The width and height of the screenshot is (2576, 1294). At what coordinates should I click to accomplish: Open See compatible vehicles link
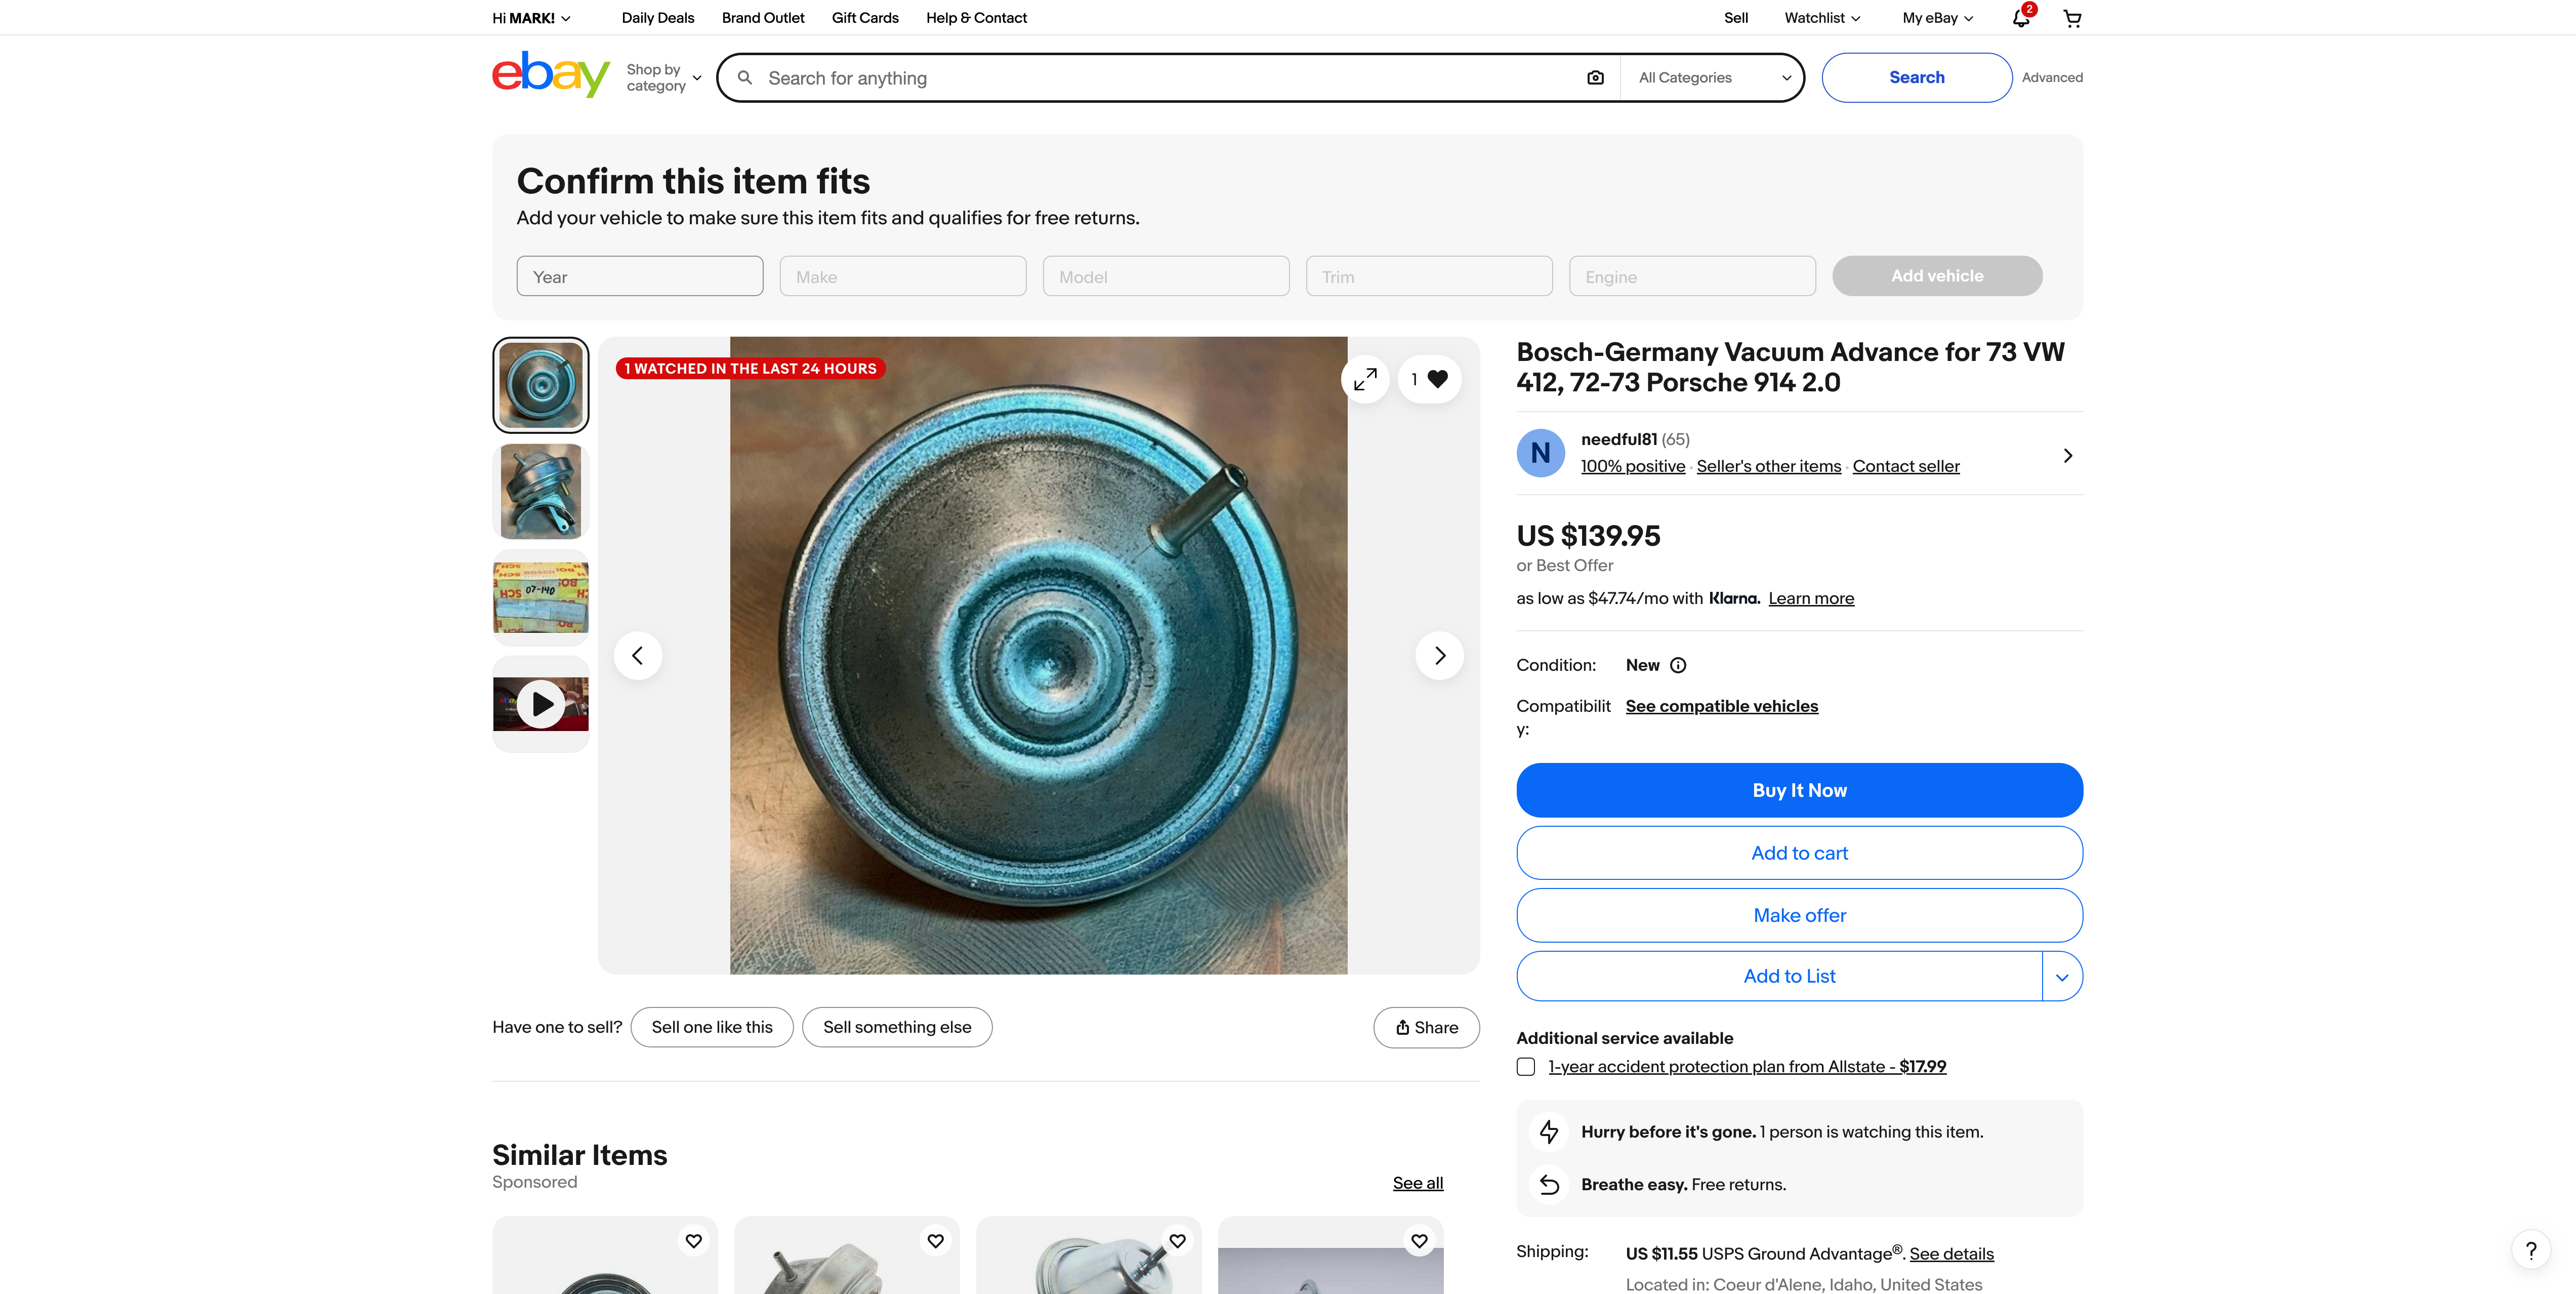[x=1721, y=706]
